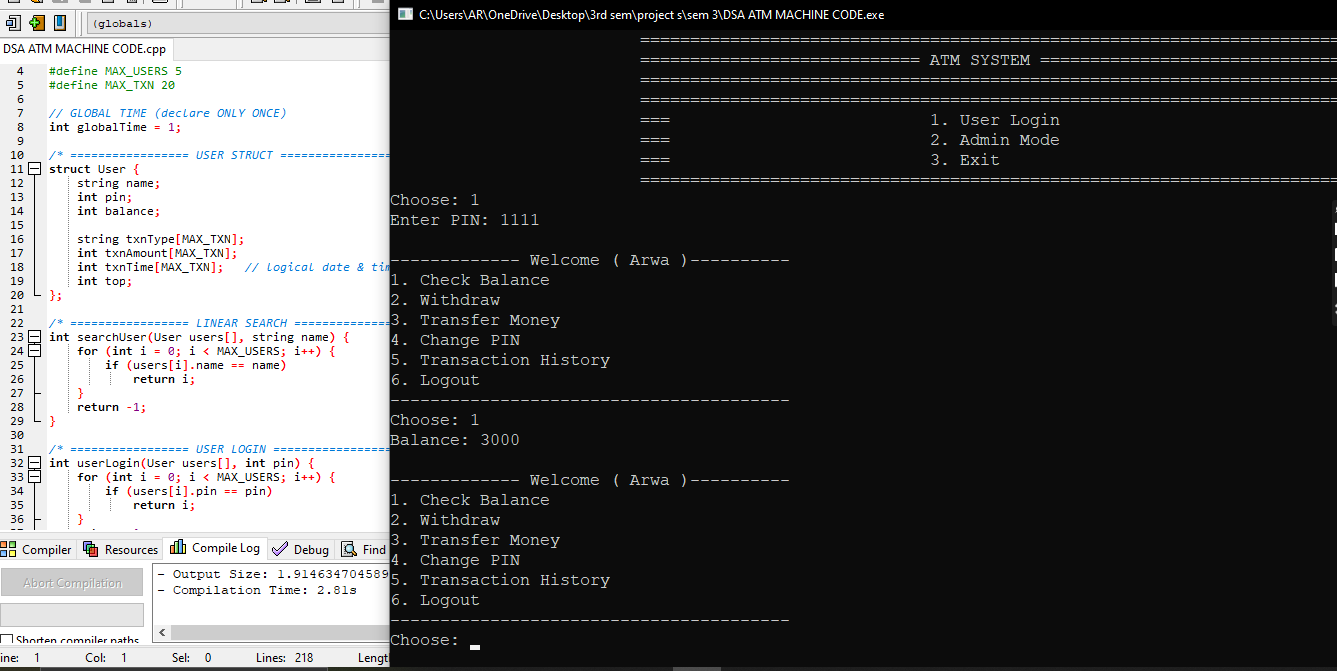Collapse the searchUser function fold
Screen dimensions: 1337x671
click(x=34, y=337)
